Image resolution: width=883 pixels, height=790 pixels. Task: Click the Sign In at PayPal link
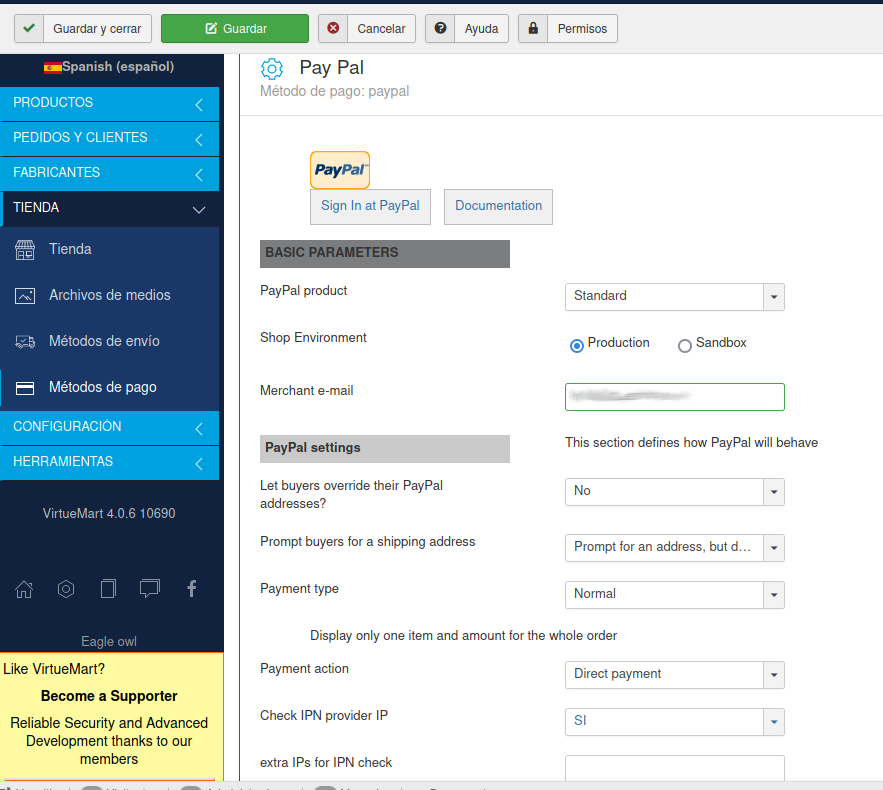pyautogui.click(x=370, y=206)
